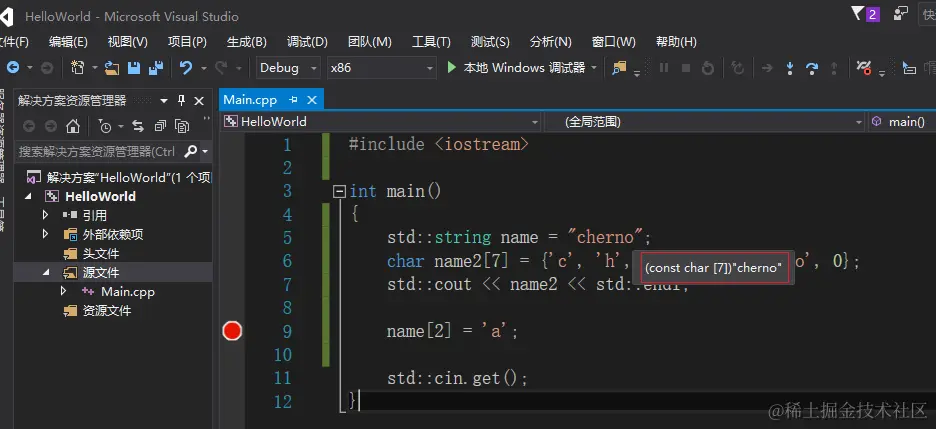Screen dimensions: 936x429
Task: Click the Open File folder icon
Action: pos(112,68)
